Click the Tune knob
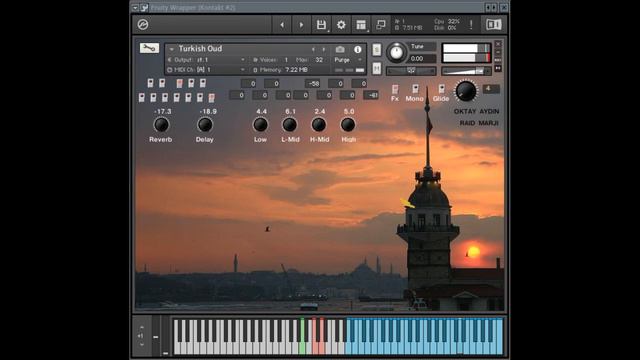 pos(396,52)
